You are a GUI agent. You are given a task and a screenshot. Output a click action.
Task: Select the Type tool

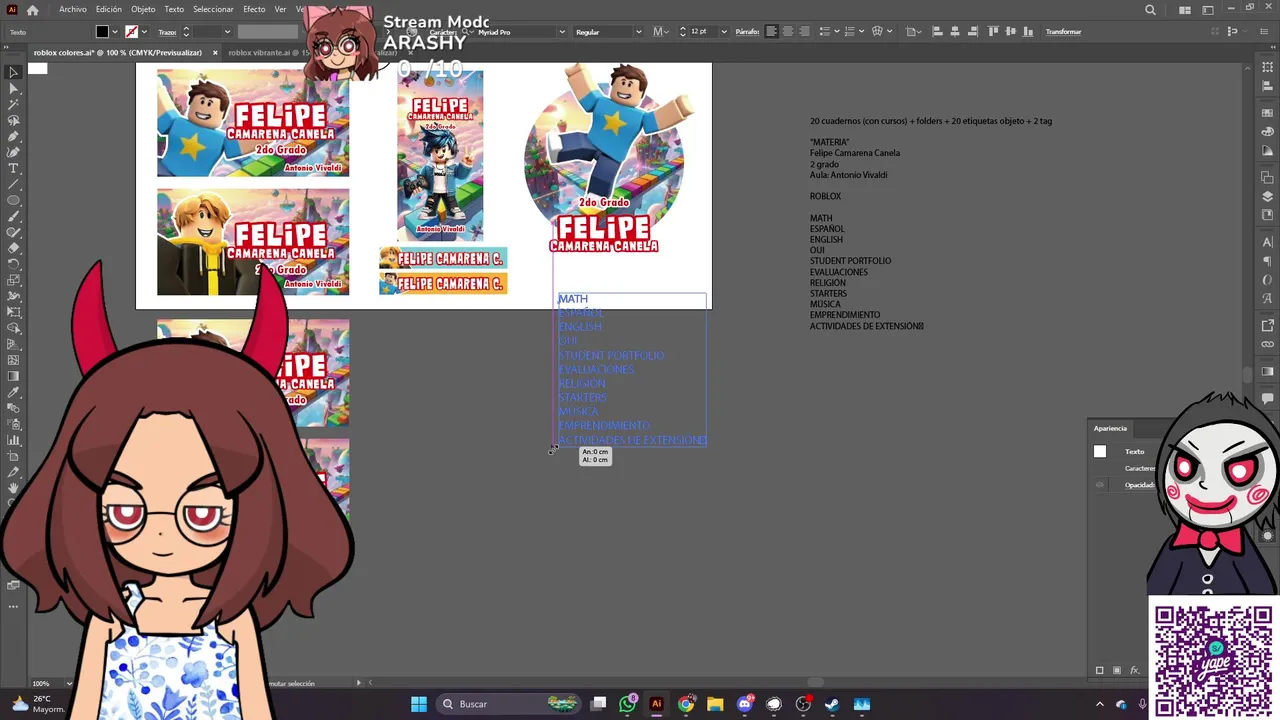(14, 168)
